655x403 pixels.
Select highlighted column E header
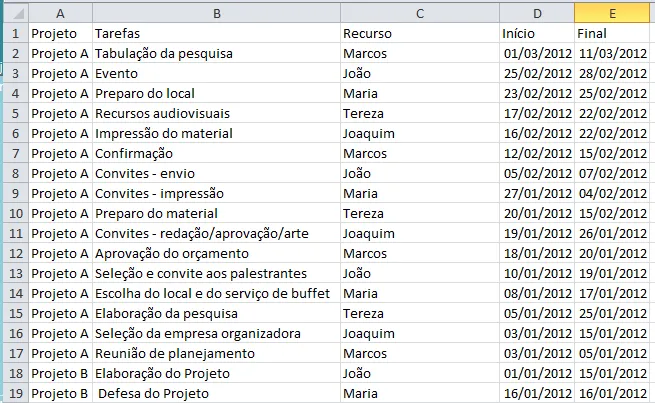612,13
